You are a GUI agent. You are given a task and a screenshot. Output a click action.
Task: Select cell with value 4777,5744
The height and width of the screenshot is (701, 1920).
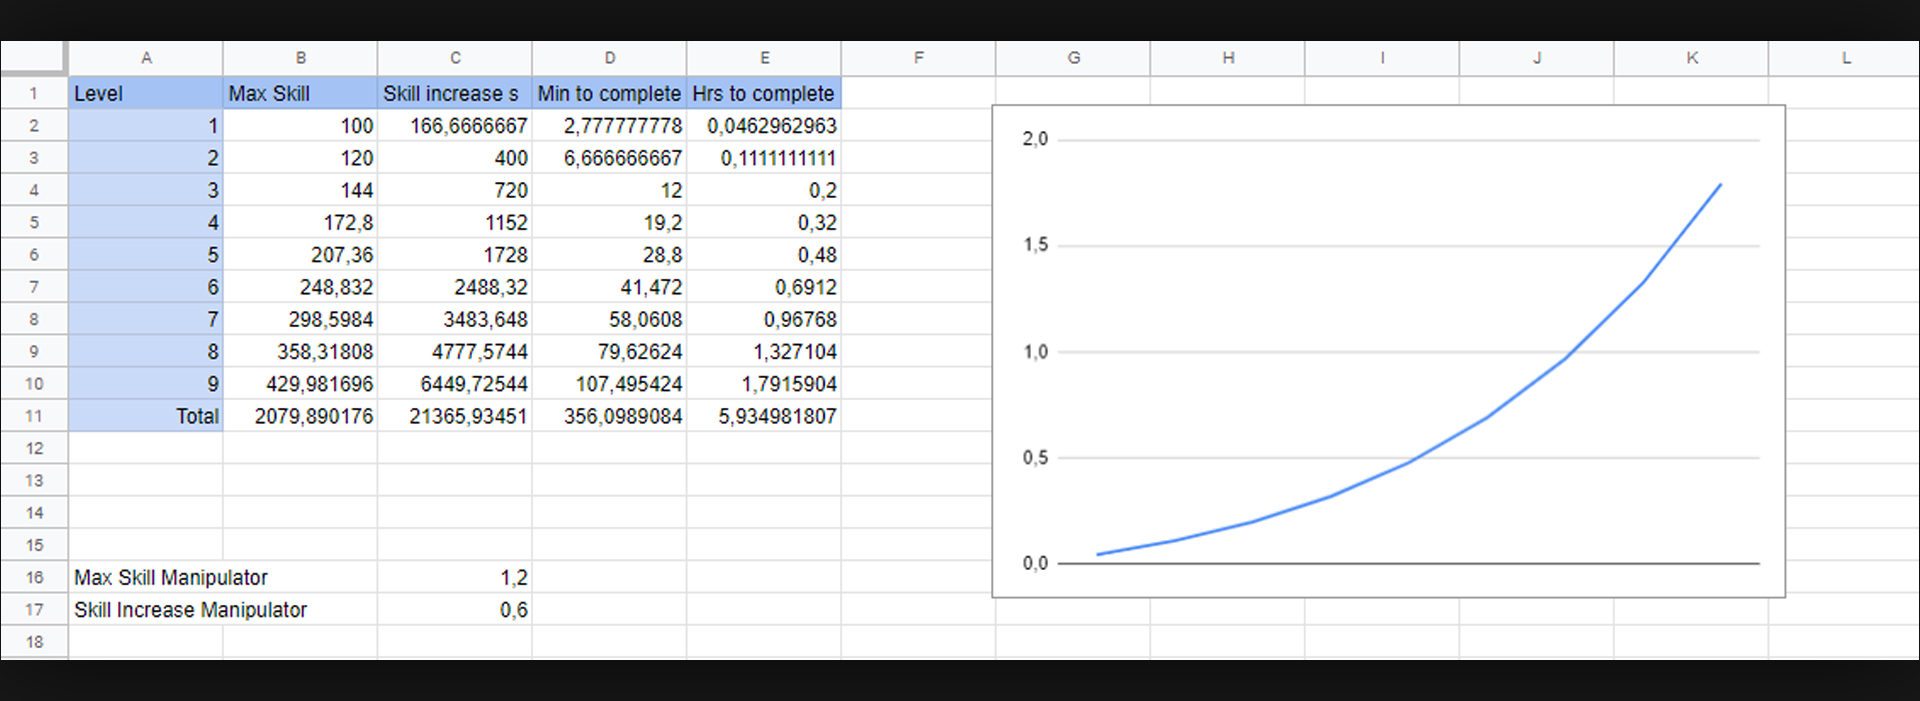[x=455, y=351]
